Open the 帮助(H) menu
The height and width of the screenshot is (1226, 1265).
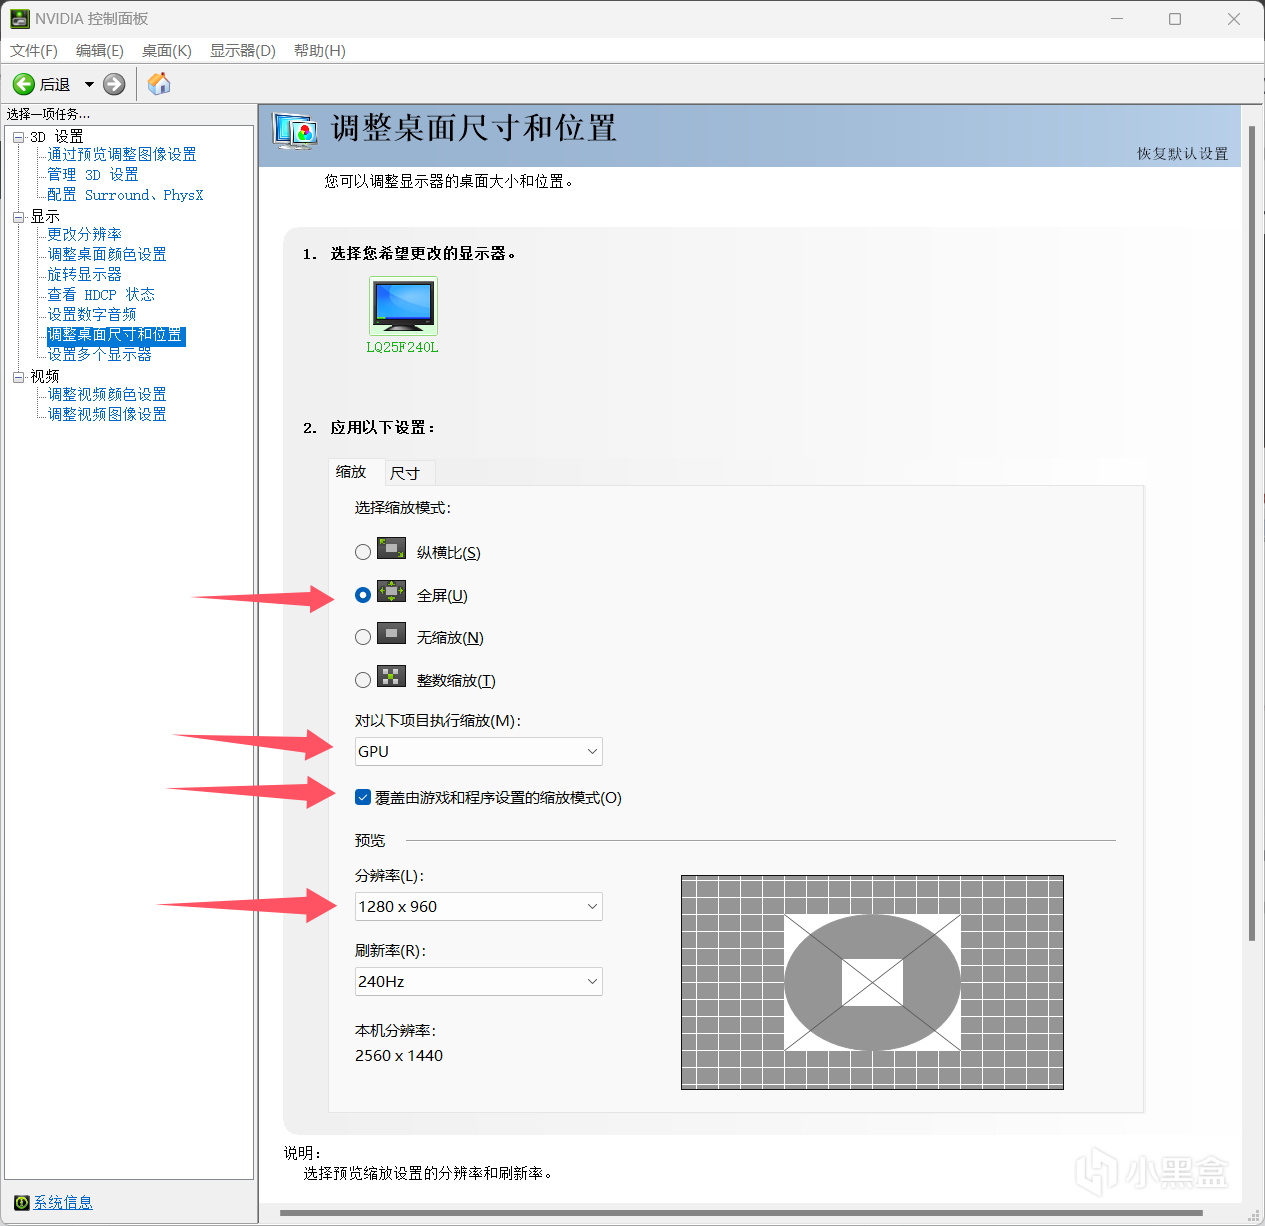(320, 51)
